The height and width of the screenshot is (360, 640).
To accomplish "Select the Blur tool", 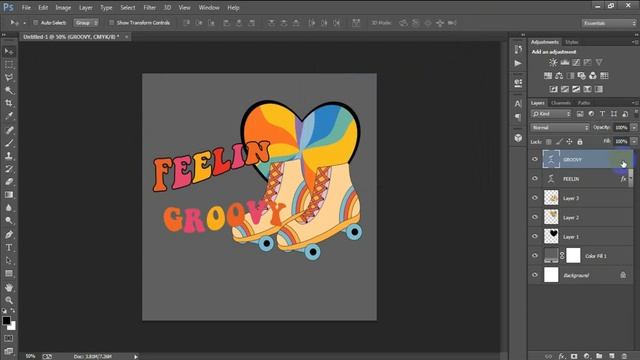I will tap(9, 208).
